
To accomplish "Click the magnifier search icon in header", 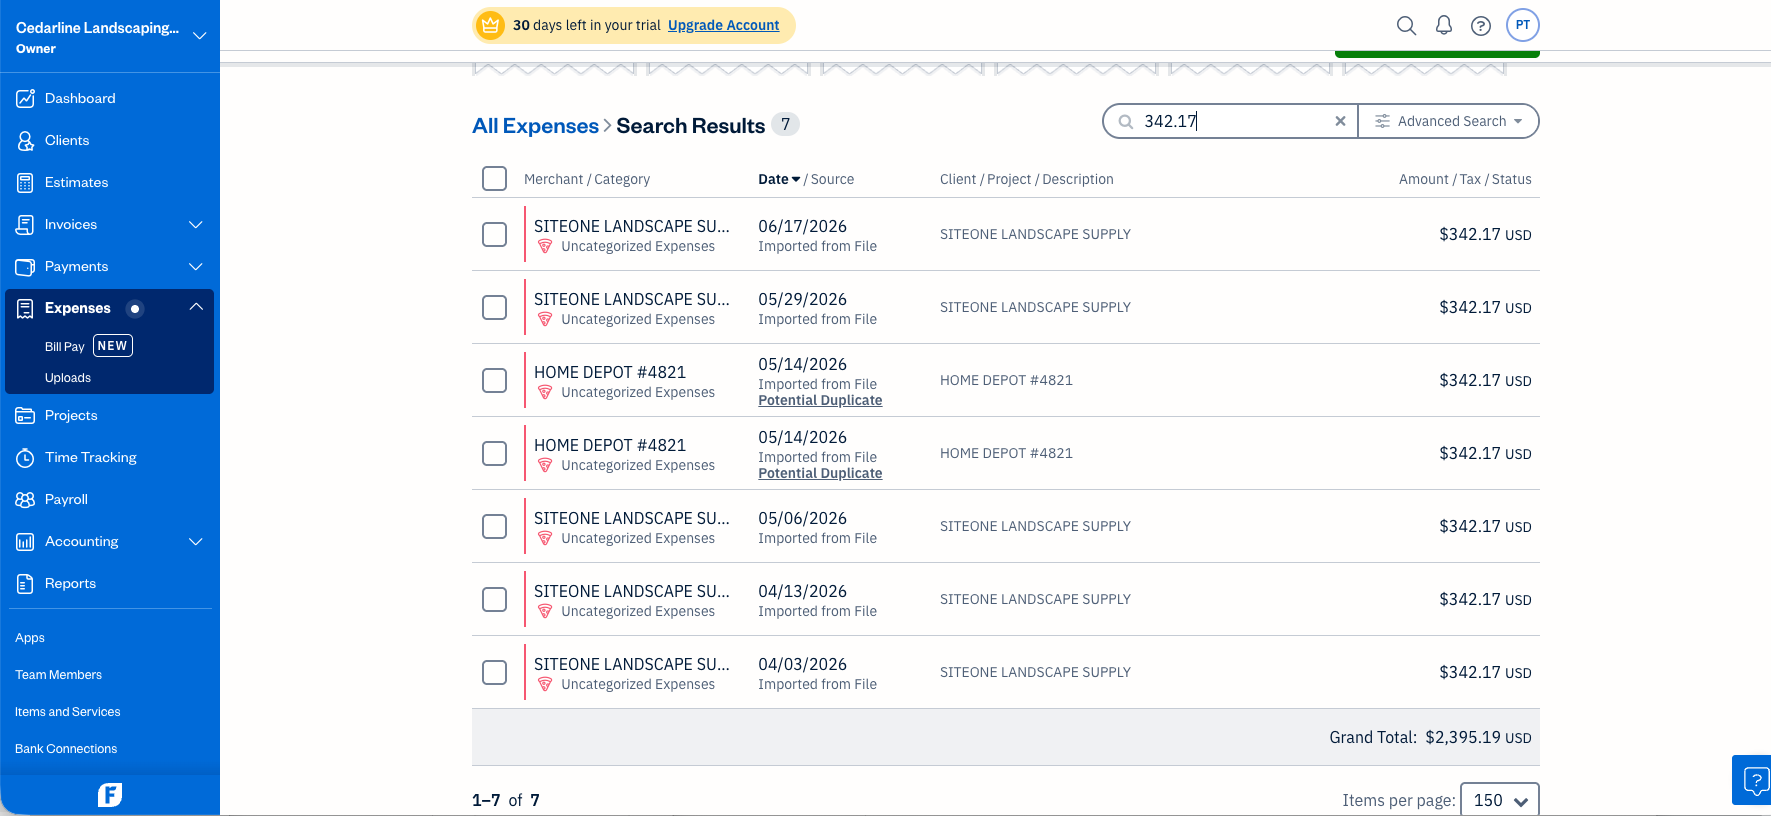I will 1406,25.
